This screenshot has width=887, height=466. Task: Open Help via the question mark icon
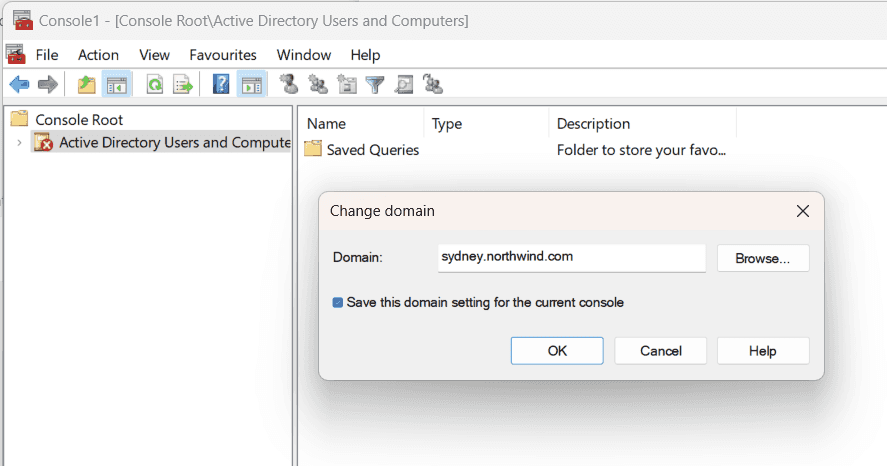pyautogui.click(x=222, y=85)
